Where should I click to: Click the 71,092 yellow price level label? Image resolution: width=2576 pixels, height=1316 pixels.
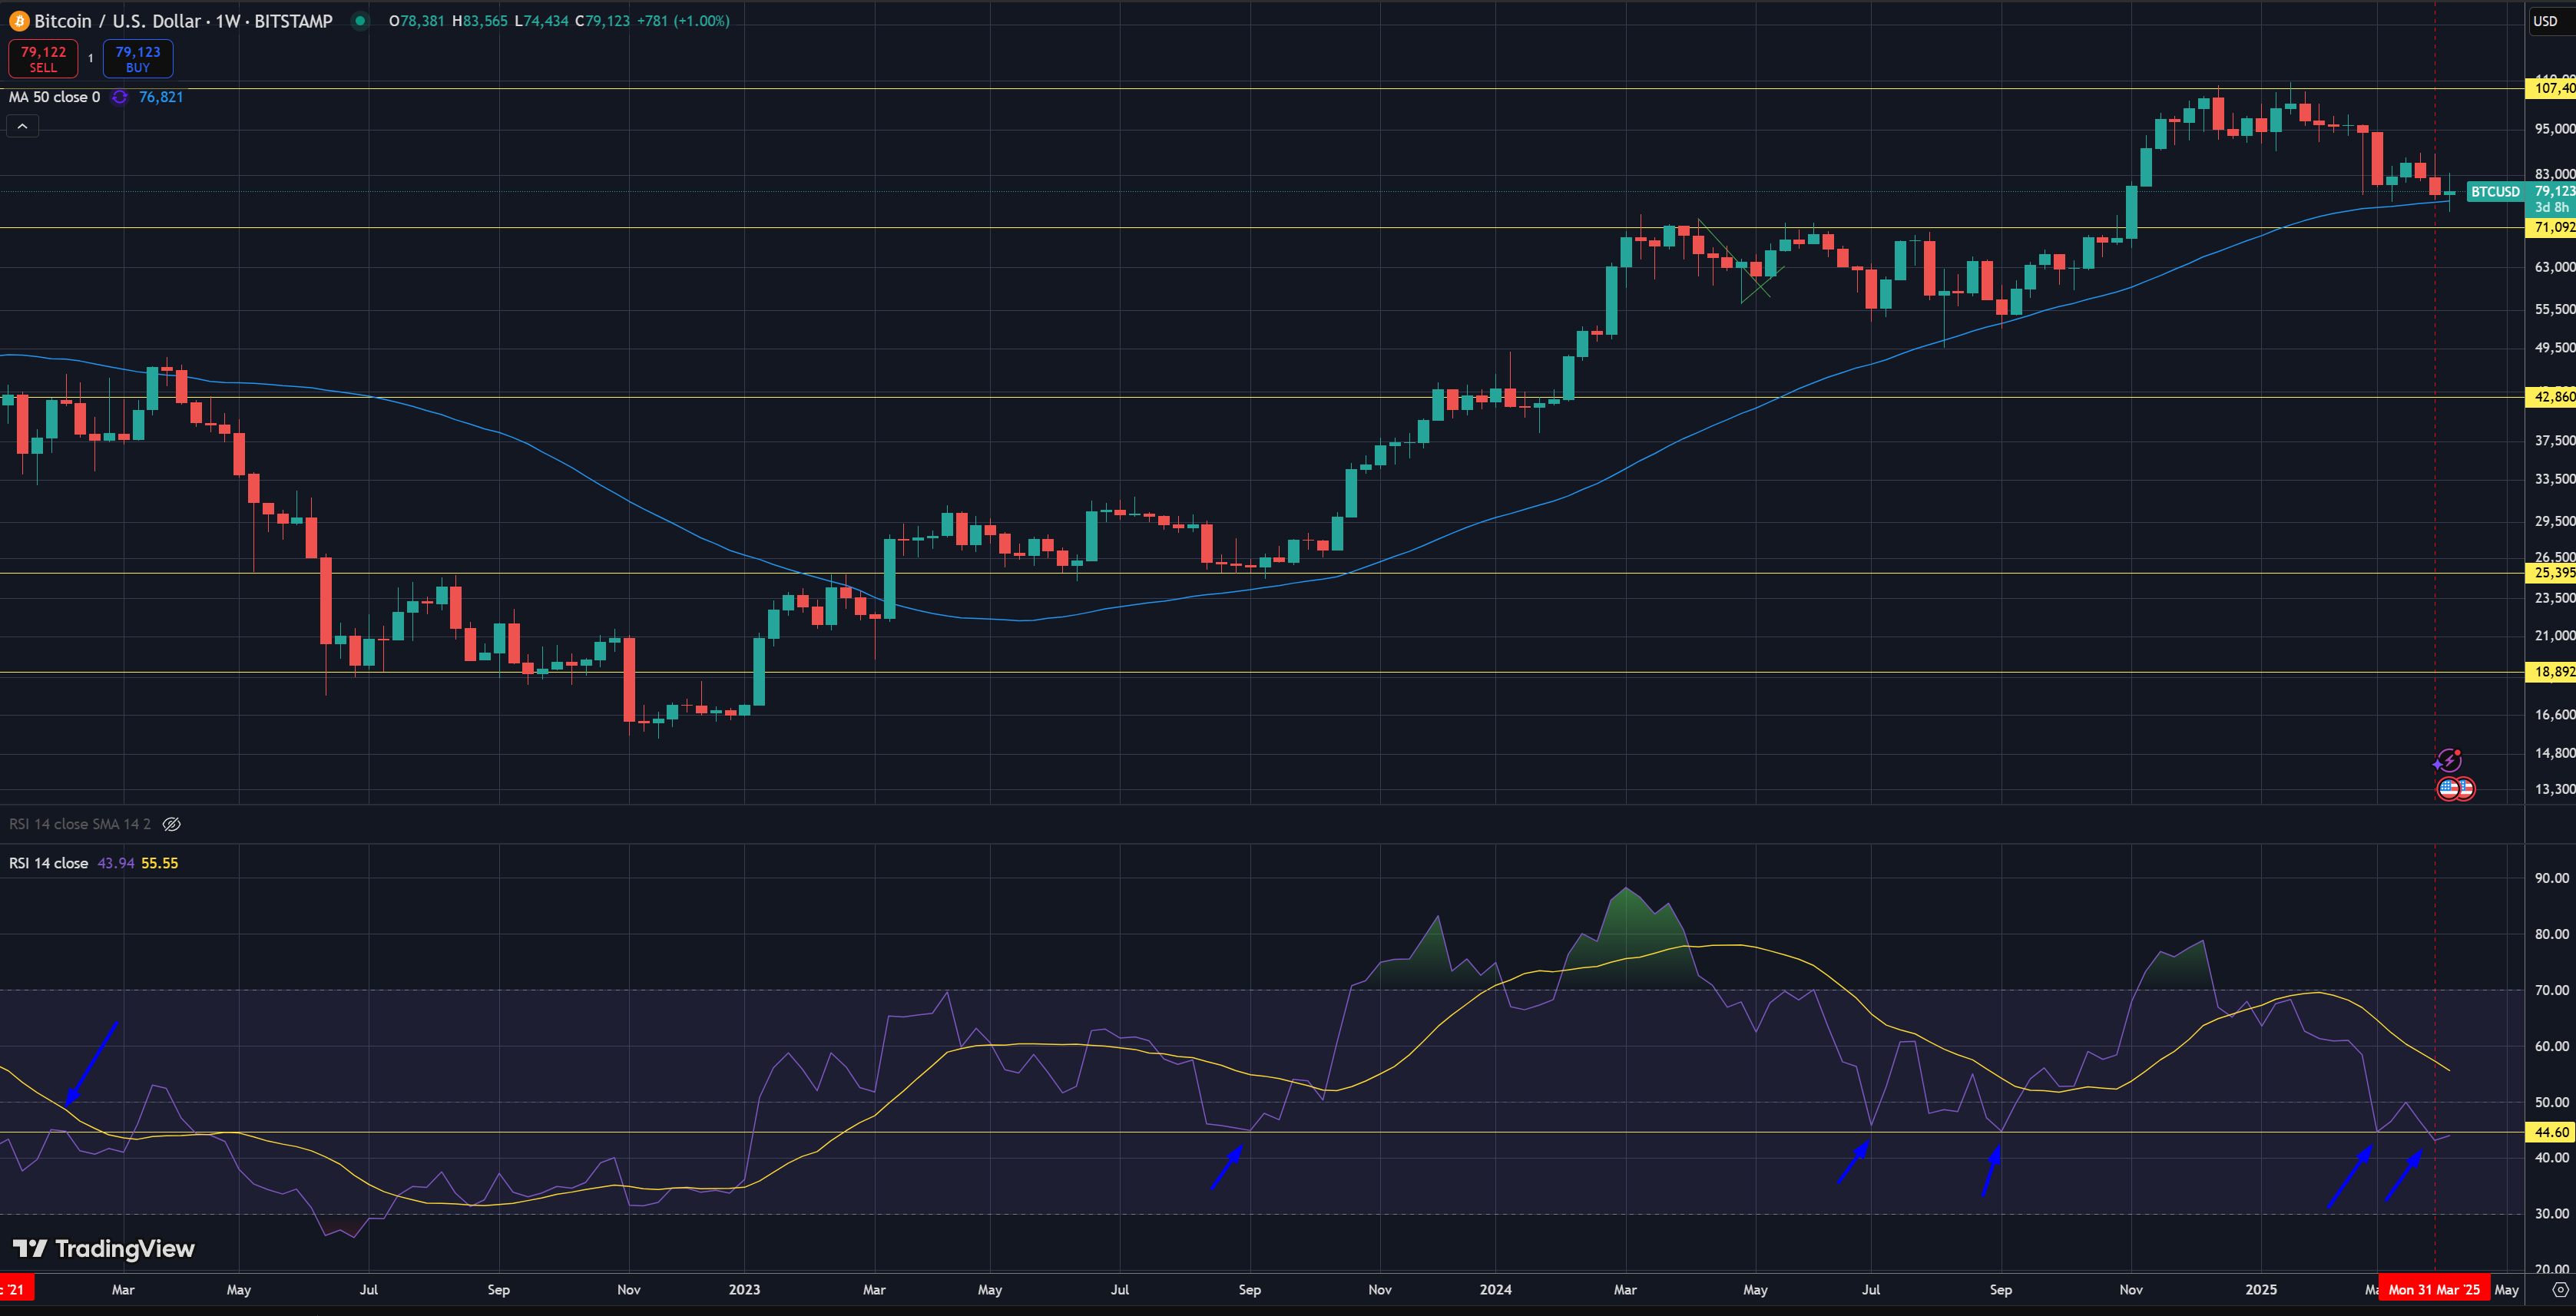click(2552, 228)
